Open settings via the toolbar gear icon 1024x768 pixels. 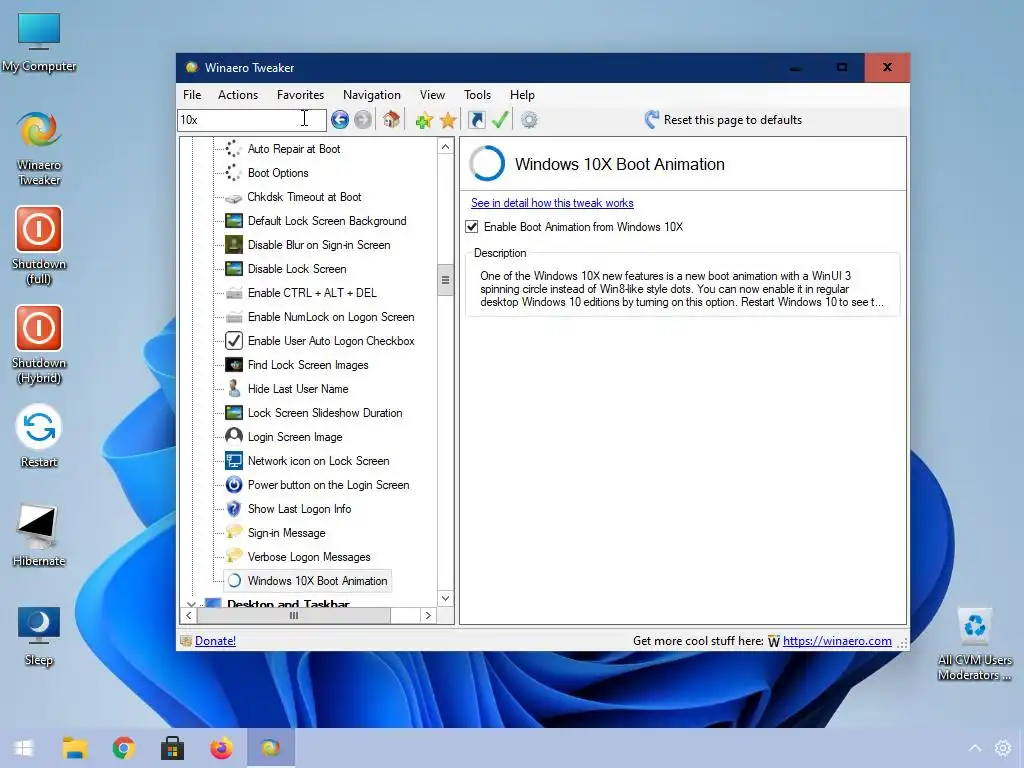(x=530, y=120)
